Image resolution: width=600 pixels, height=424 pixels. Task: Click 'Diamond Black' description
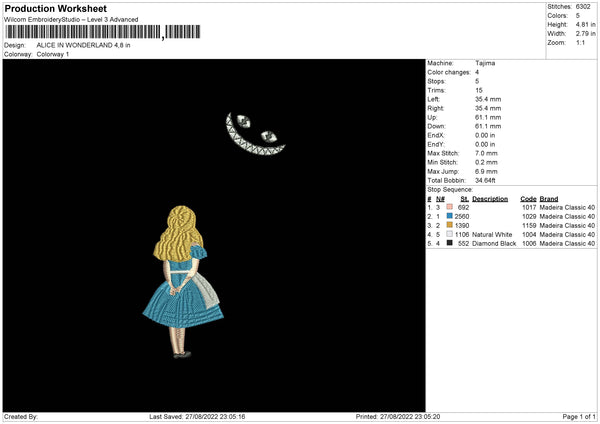pos(494,244)
